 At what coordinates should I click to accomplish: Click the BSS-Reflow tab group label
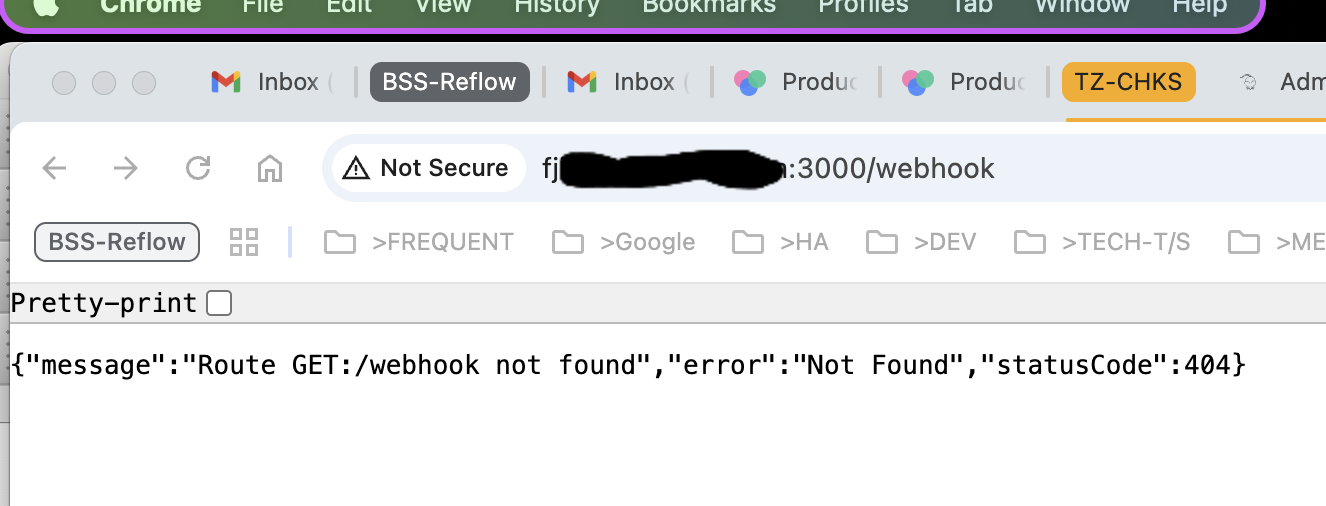[x=450, y=82]
